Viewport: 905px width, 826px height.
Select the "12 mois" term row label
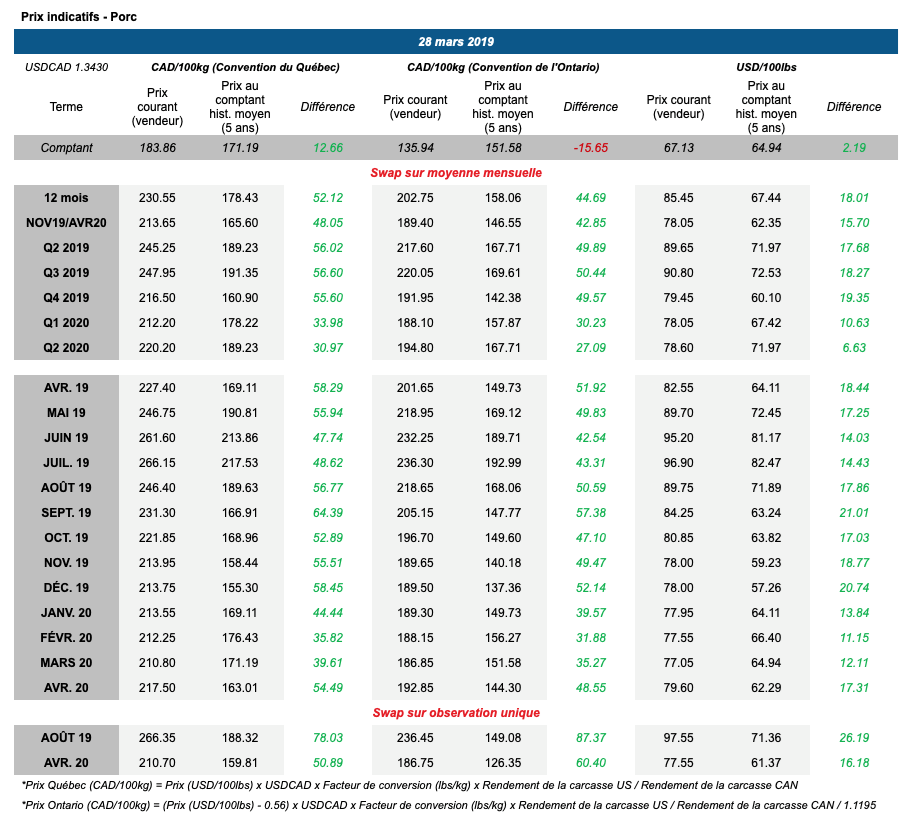(66, 198)
